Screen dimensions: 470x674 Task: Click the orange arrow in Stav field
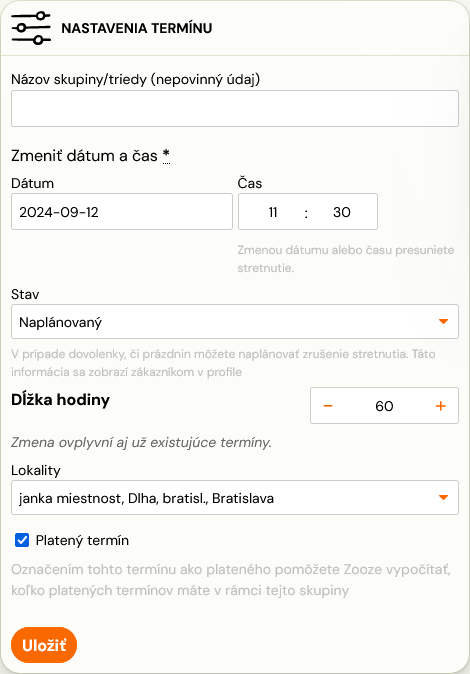click(443, 322)
